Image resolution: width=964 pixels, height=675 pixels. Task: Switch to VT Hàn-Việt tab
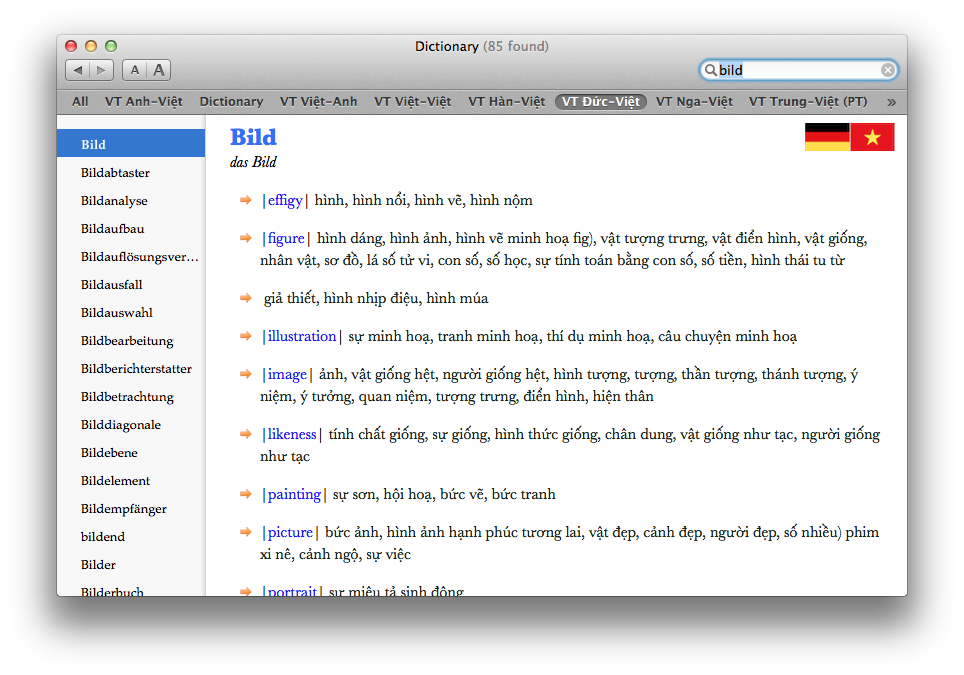(x=507, y=101)
